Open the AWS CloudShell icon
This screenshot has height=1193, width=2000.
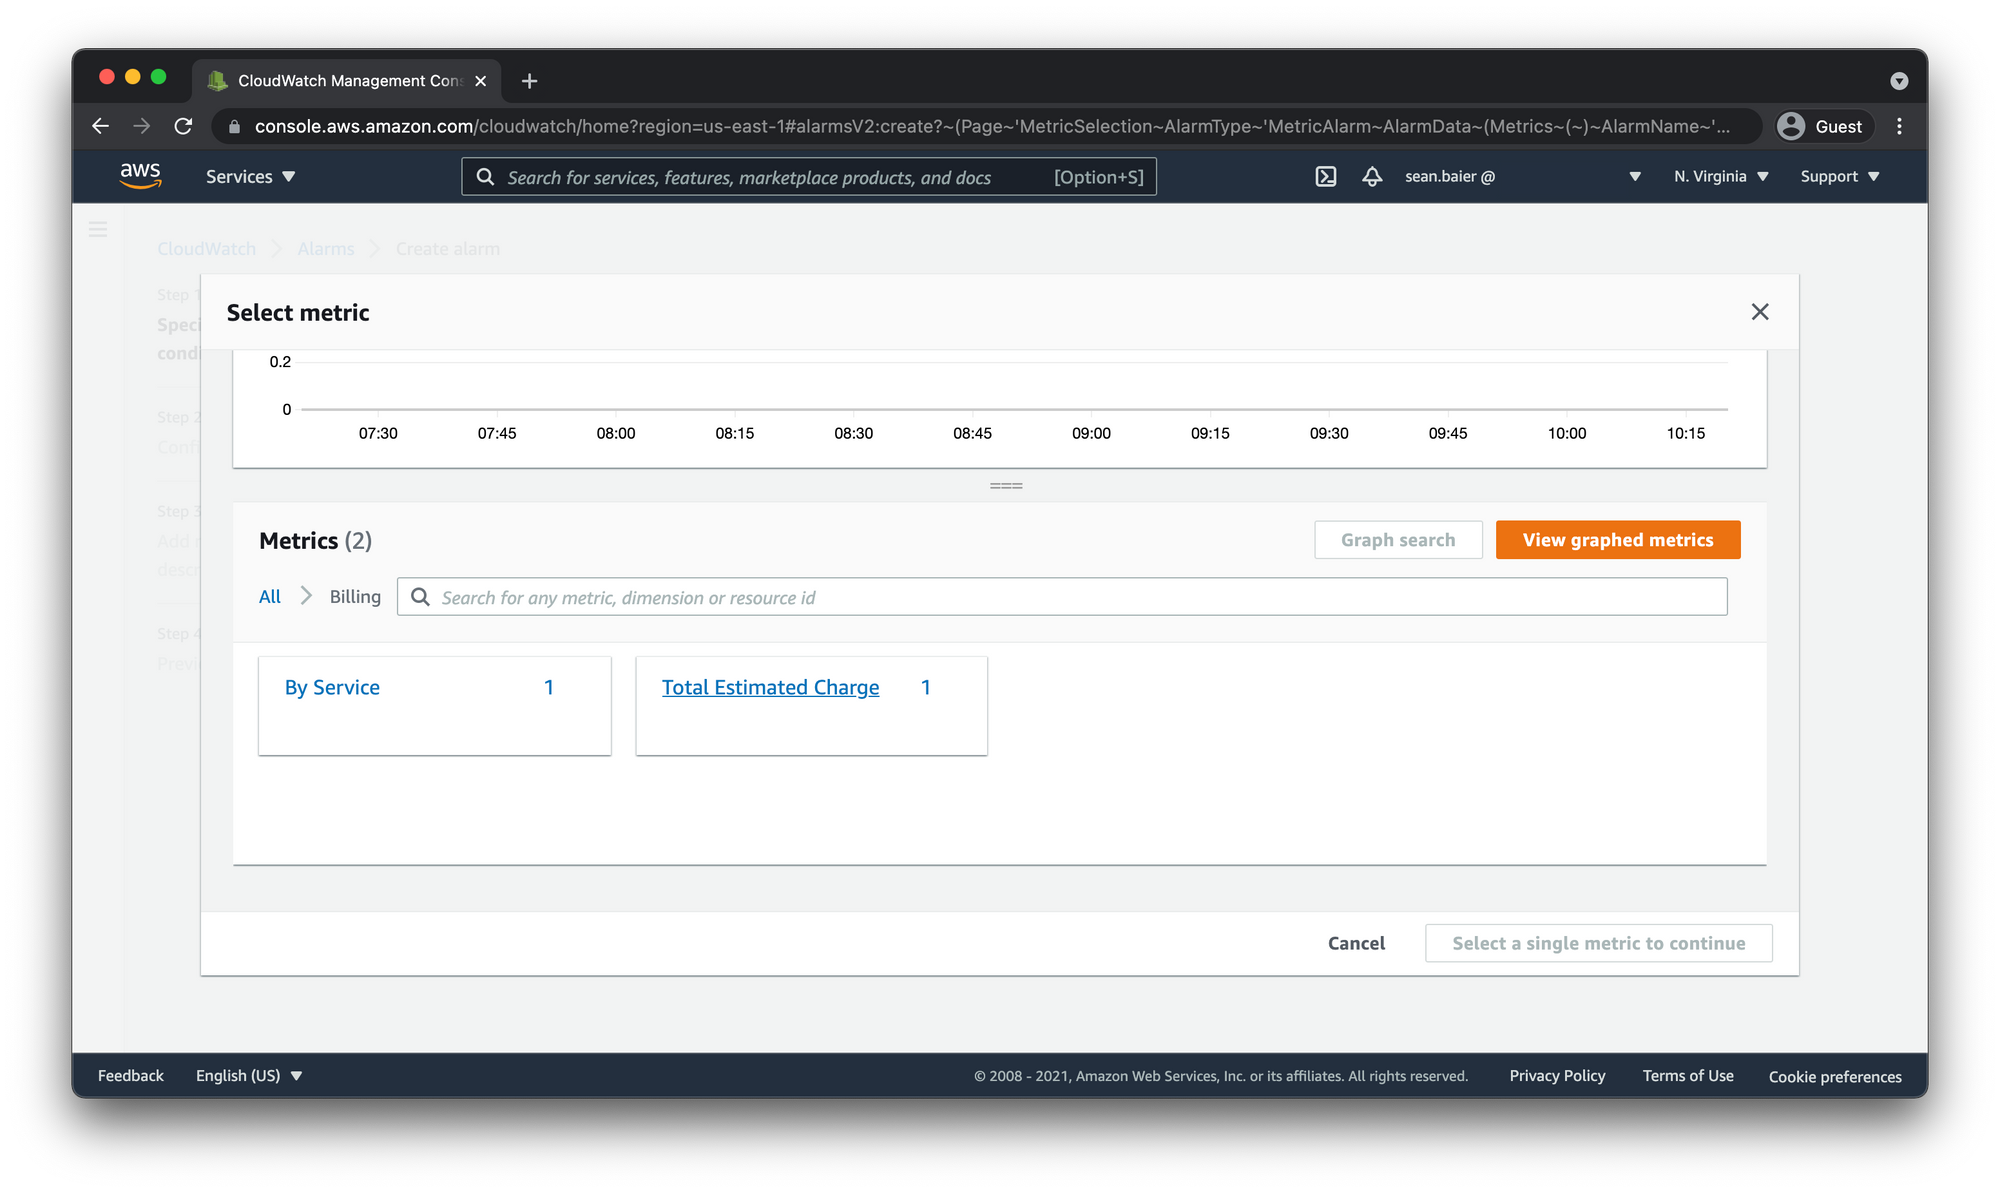[x=1325, y=177]
